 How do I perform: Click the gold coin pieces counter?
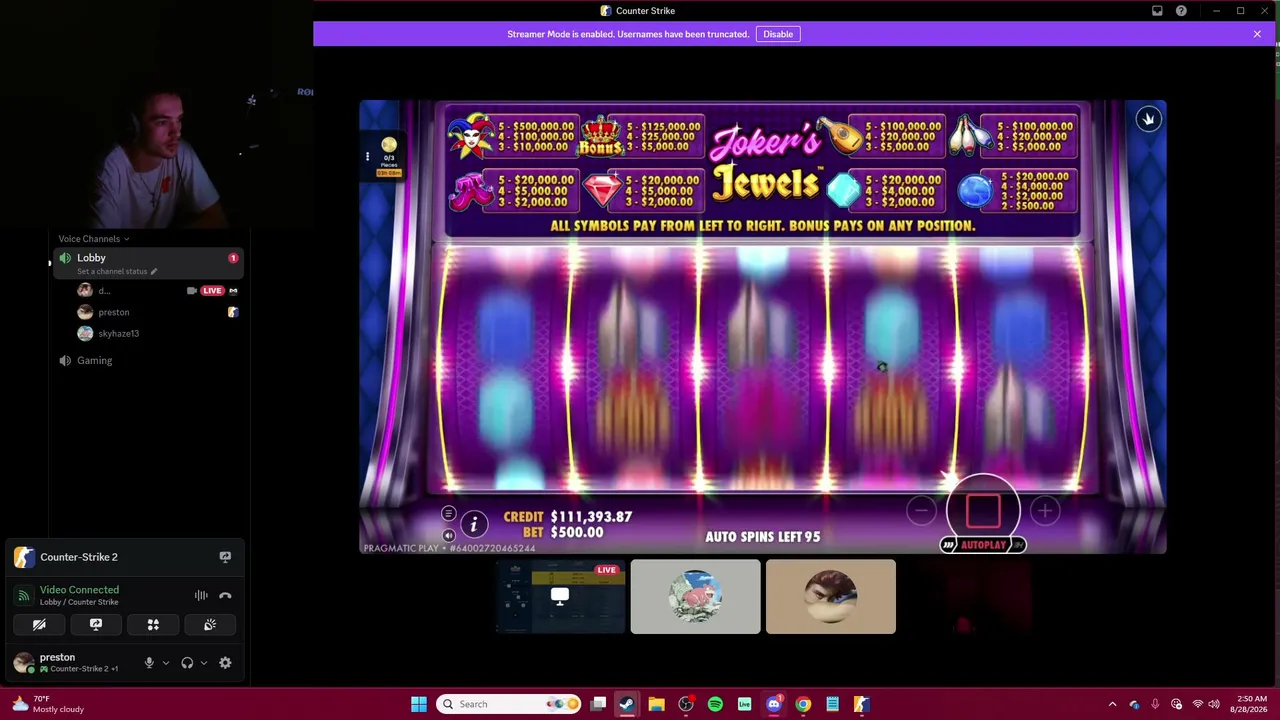389,157
